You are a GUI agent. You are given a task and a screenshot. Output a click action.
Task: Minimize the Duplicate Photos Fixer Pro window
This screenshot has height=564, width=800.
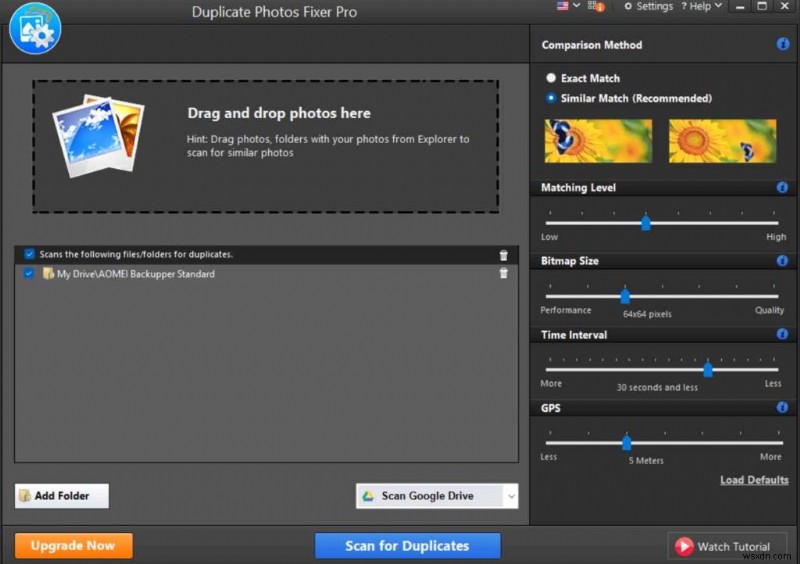[x=740, y=7]
